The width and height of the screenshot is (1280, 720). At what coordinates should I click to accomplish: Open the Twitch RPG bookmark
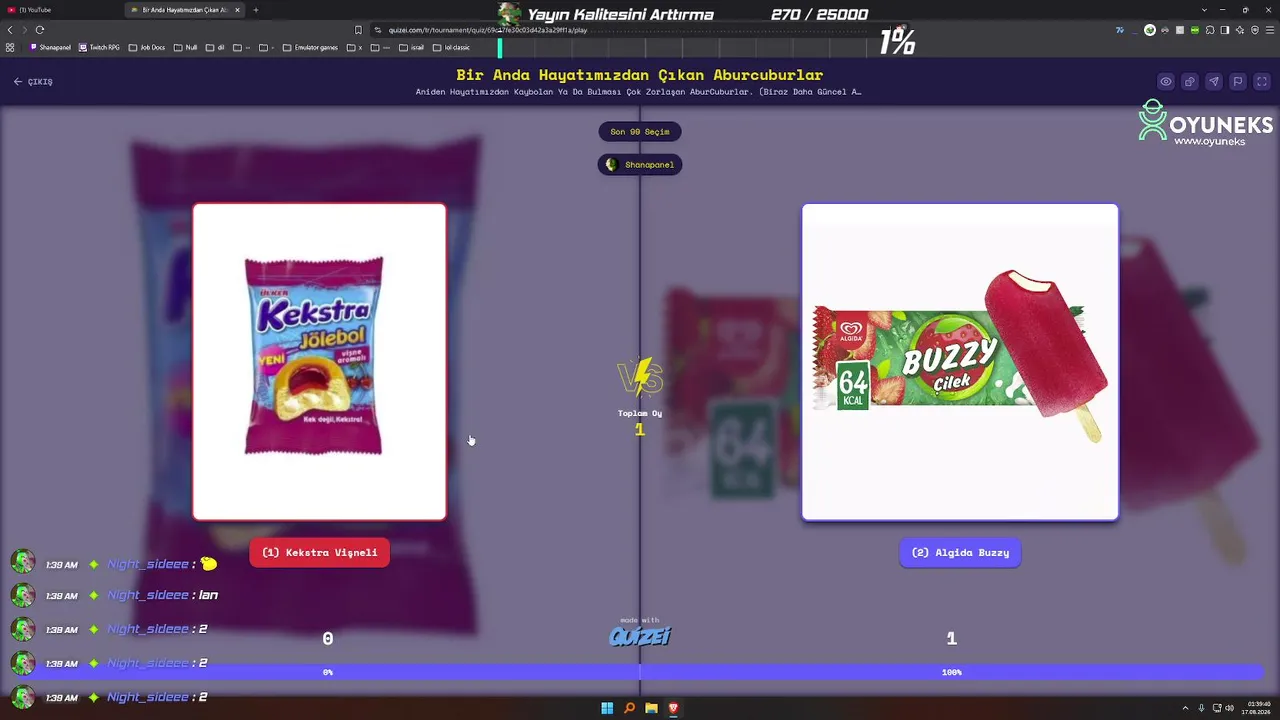100,47
